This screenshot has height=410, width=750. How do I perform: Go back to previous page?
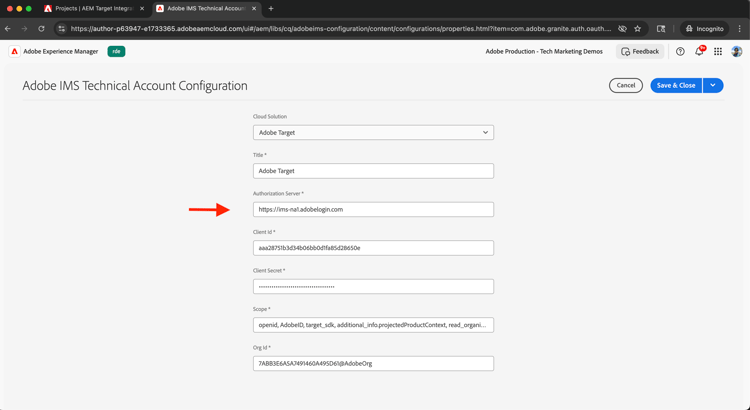[9, 29]
